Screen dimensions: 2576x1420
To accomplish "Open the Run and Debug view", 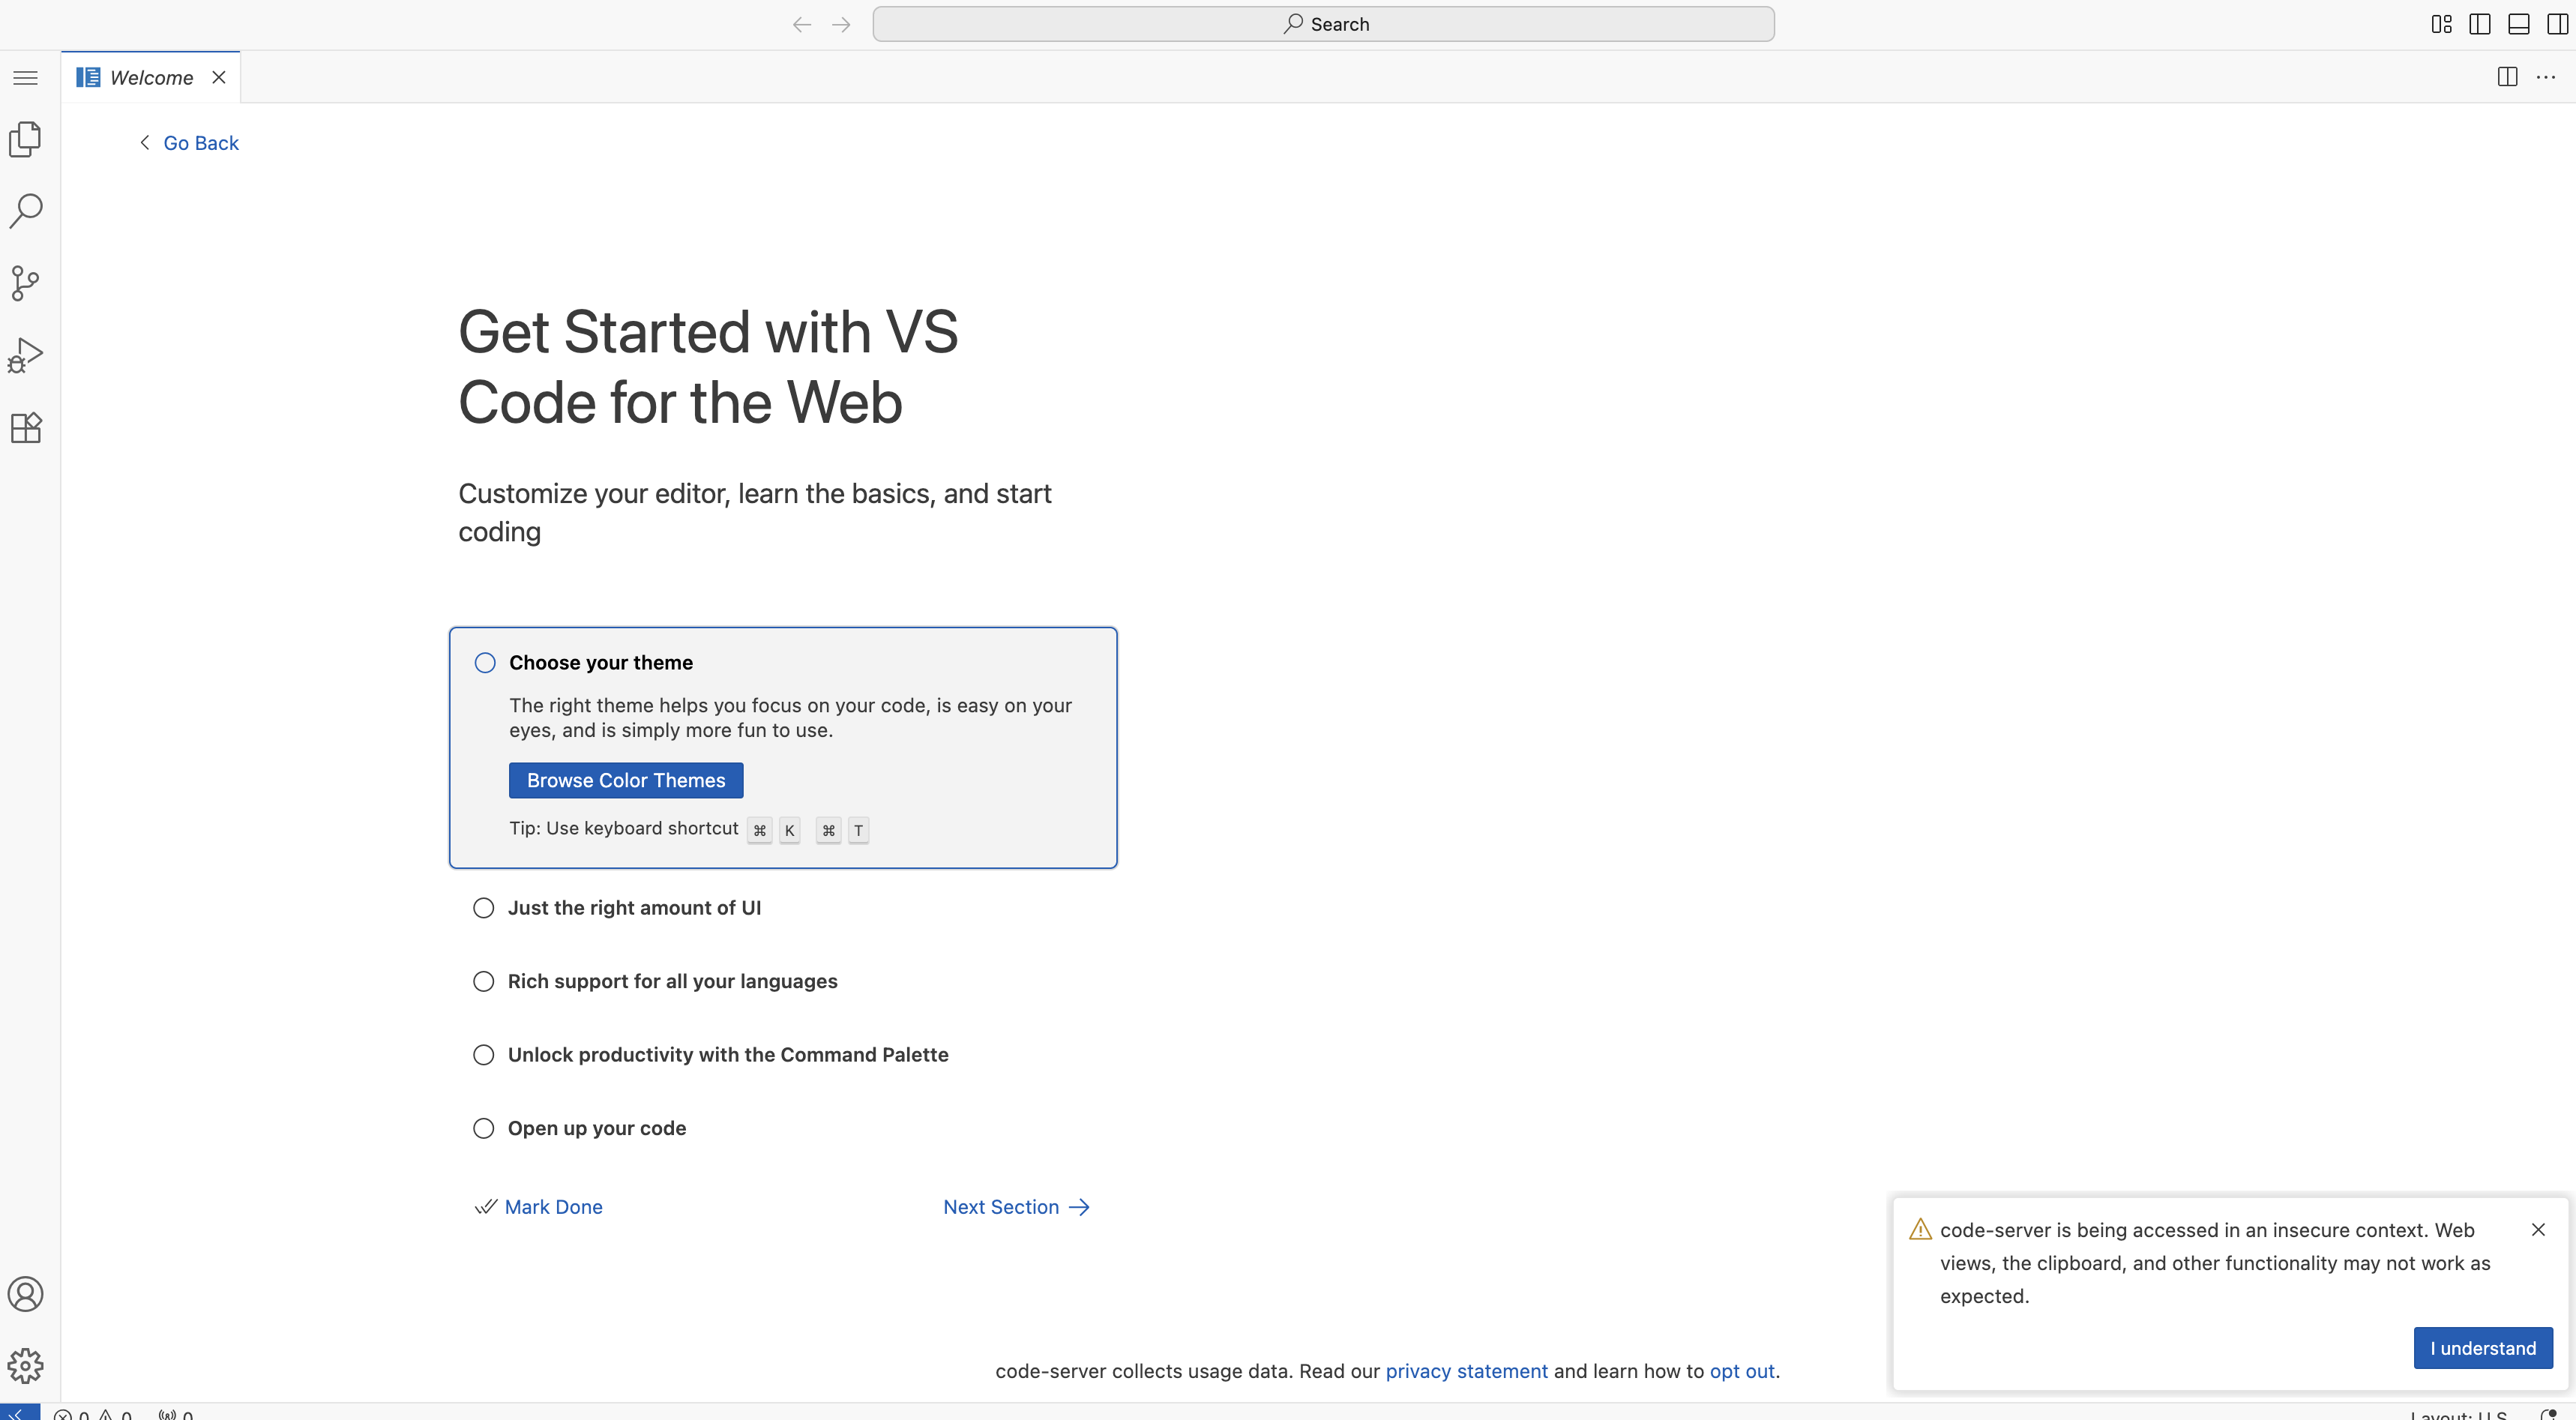I will coord(26,355).
